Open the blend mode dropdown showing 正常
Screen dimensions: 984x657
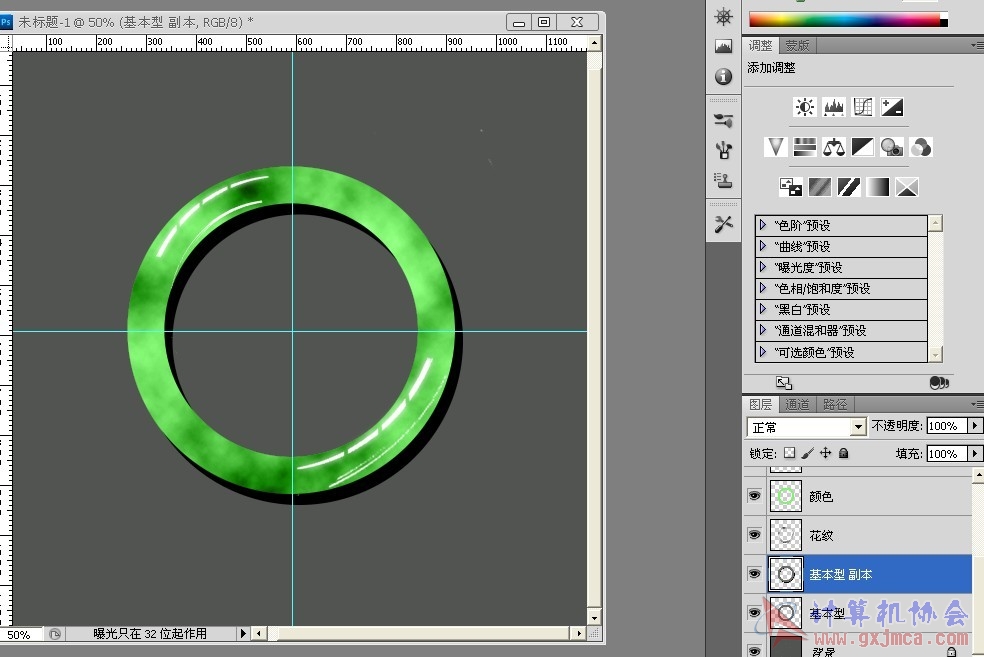807,427
